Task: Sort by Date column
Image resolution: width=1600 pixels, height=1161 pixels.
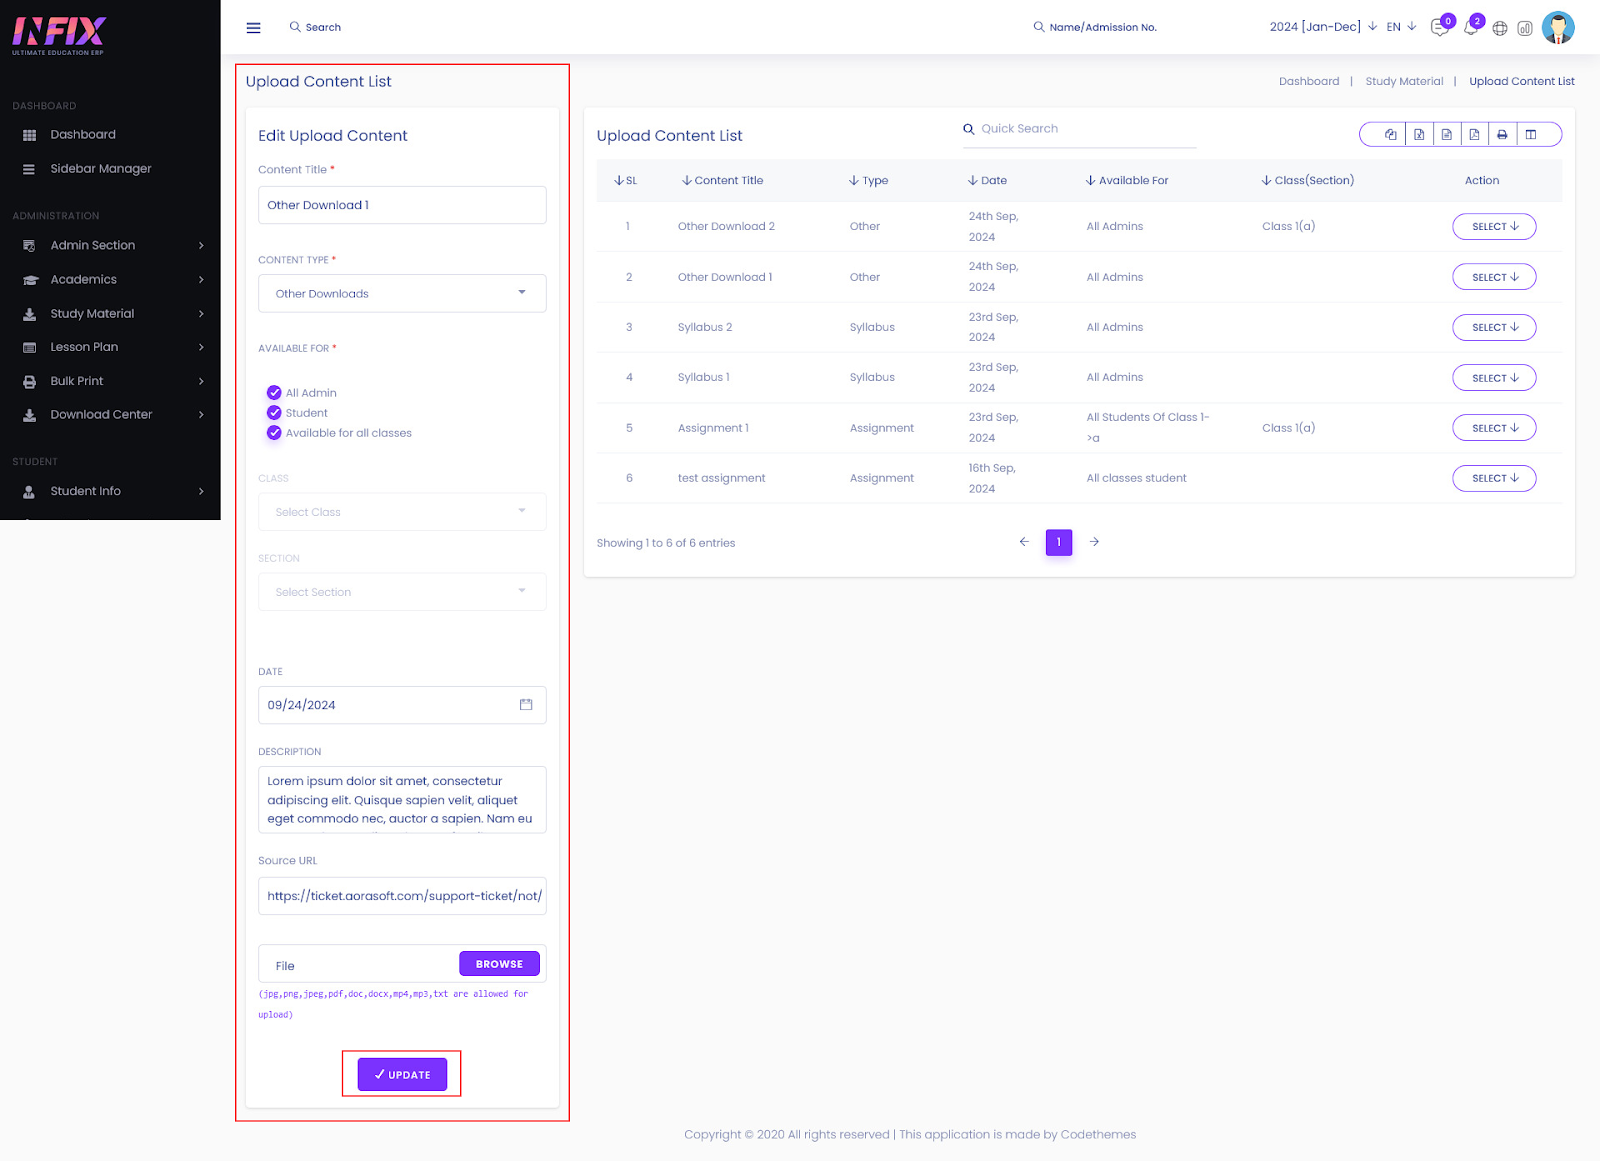Action: [987, 181]
